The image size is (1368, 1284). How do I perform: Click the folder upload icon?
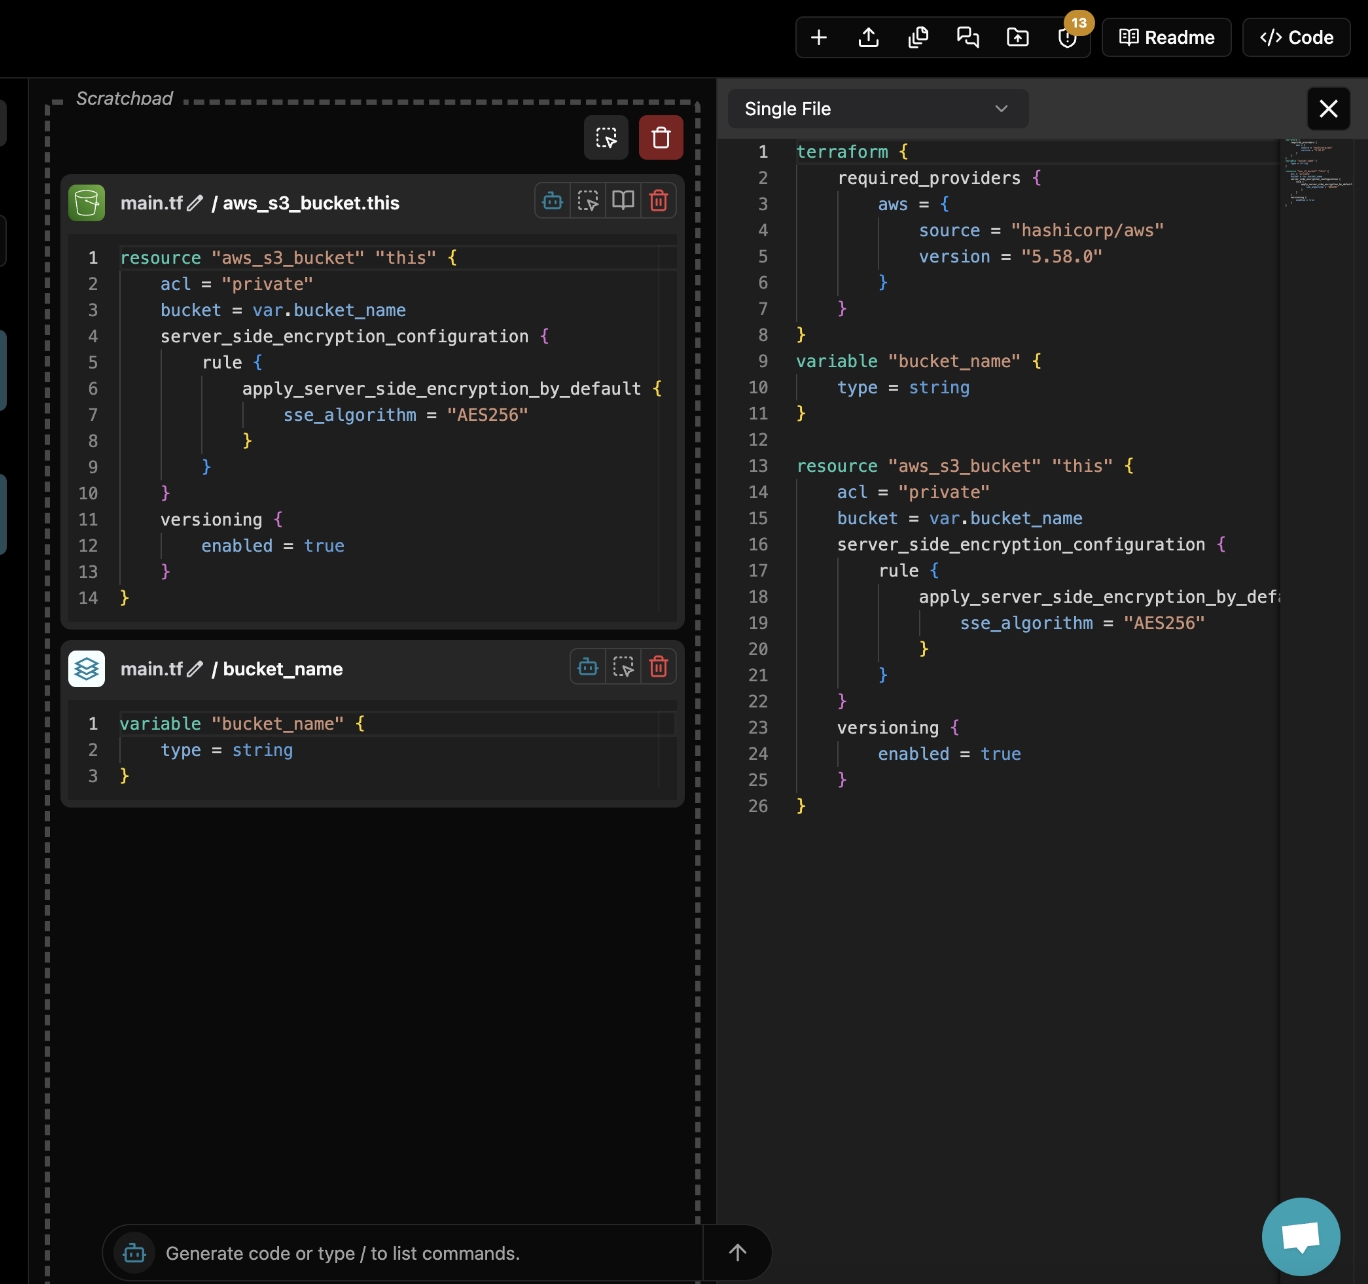1018,38
